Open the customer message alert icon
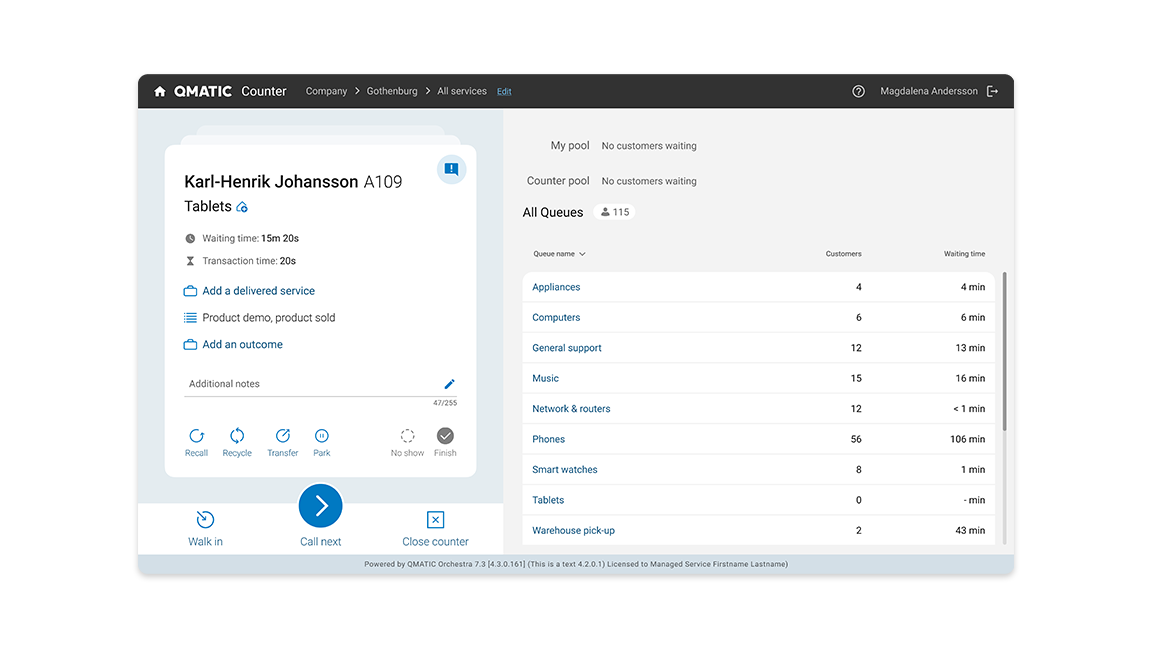This screenshot has height=648, width=1152. tap(451, 169)
